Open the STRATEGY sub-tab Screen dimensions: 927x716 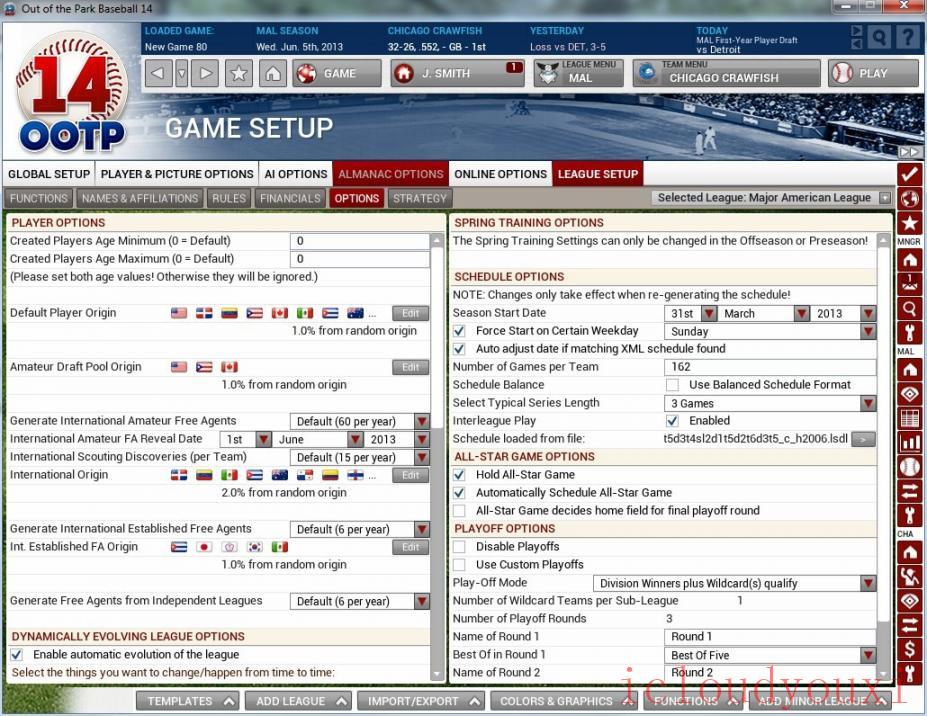pyautogui.click(x=420, y=198)
